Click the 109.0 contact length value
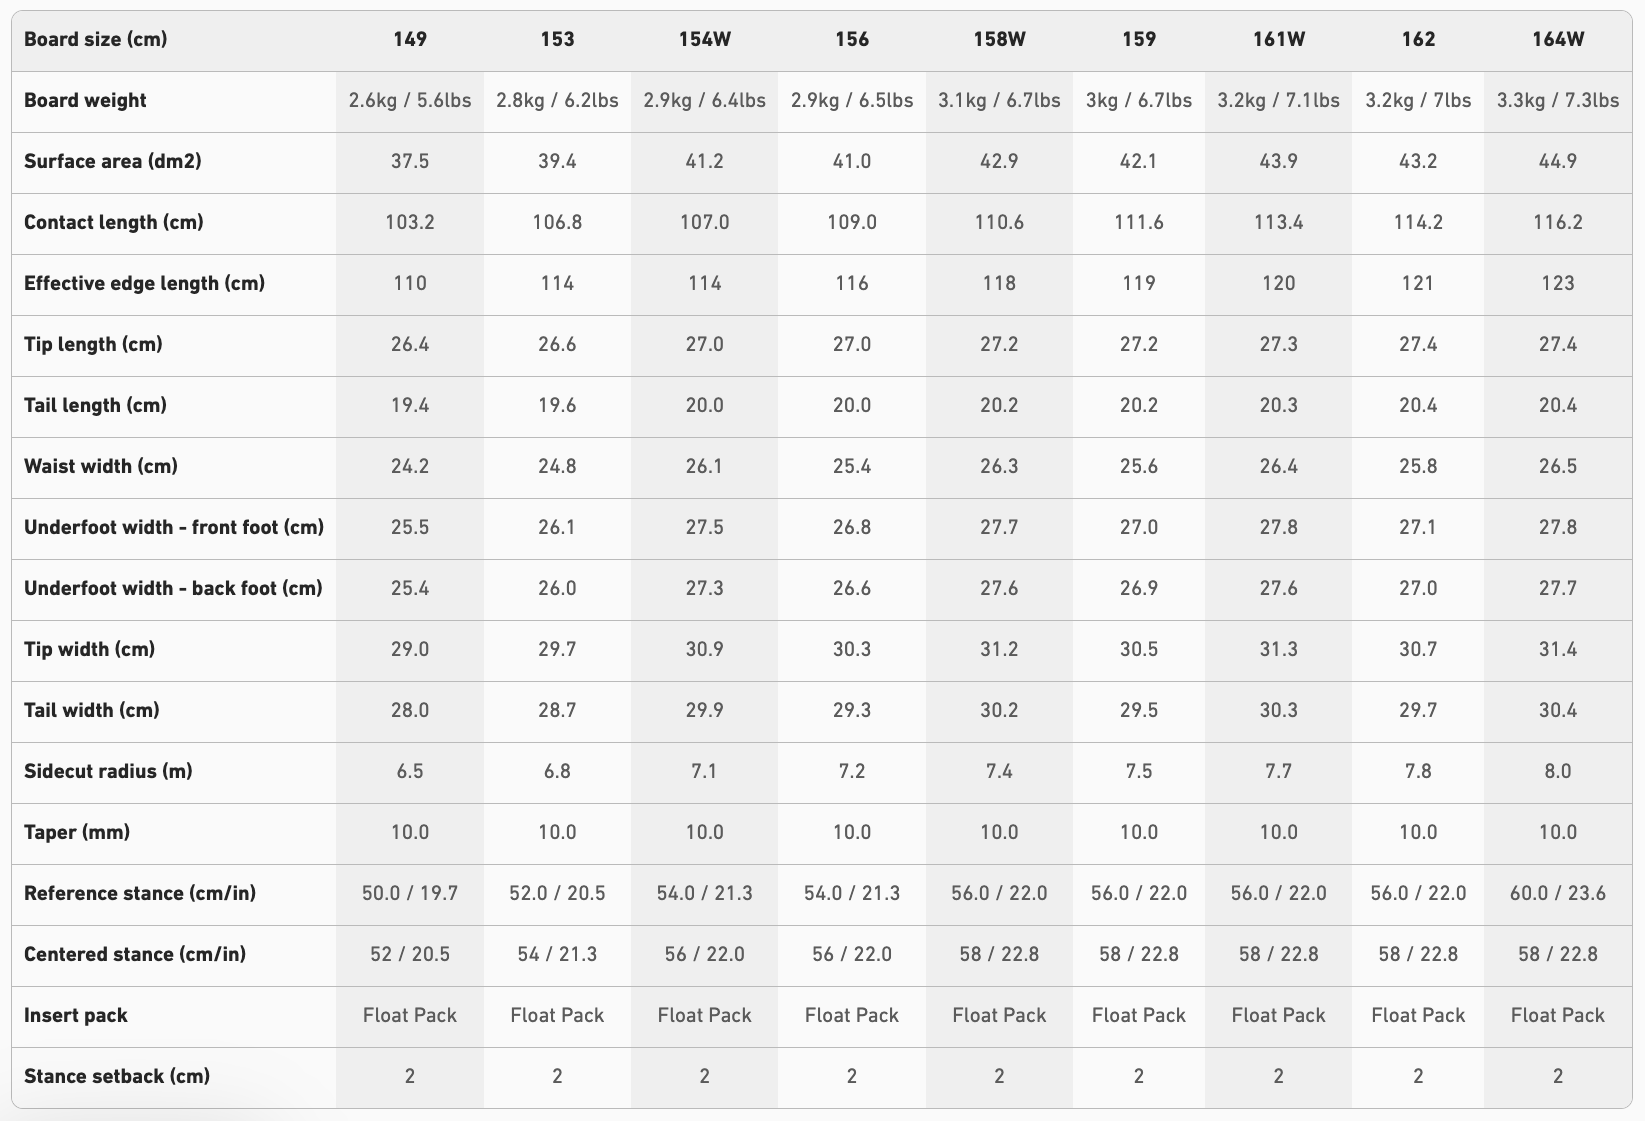The width and height of the screenshot is (1645, 1121). [852, 222]
